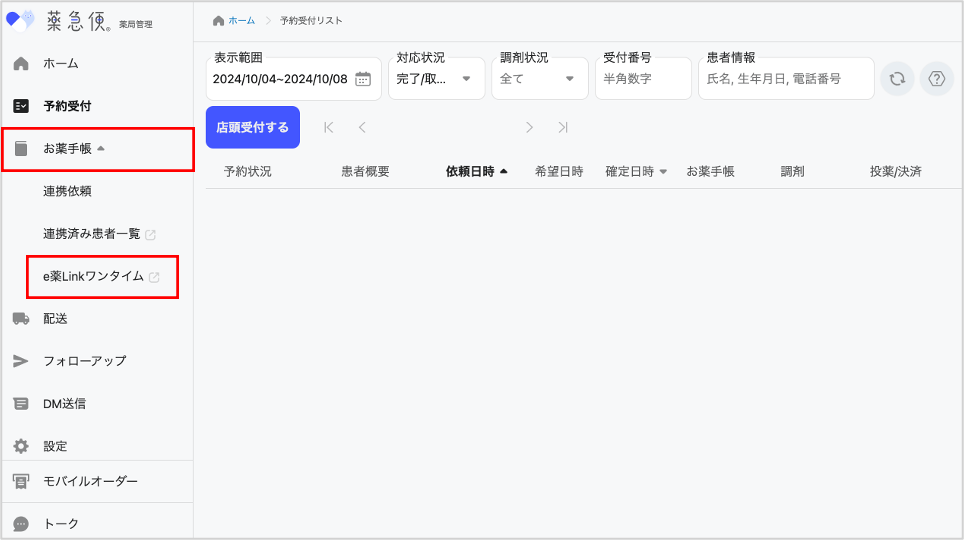Open the 調剤状況 dropdown
This screenshot has height=540, width=964.
click(x=540, y=79)
